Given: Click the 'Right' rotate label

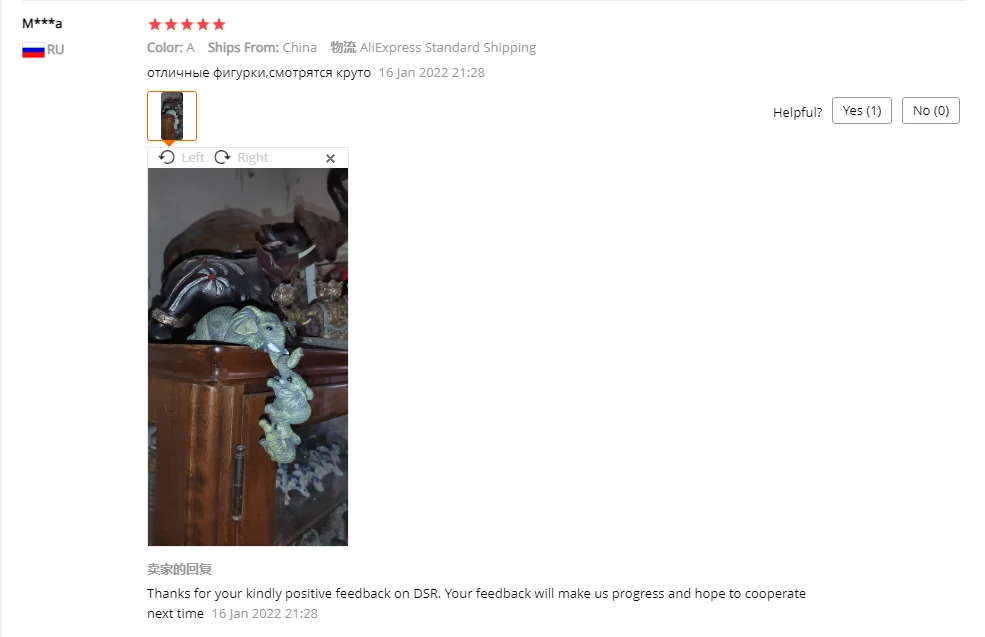Looking at the screenshot, I should [253, 158].
